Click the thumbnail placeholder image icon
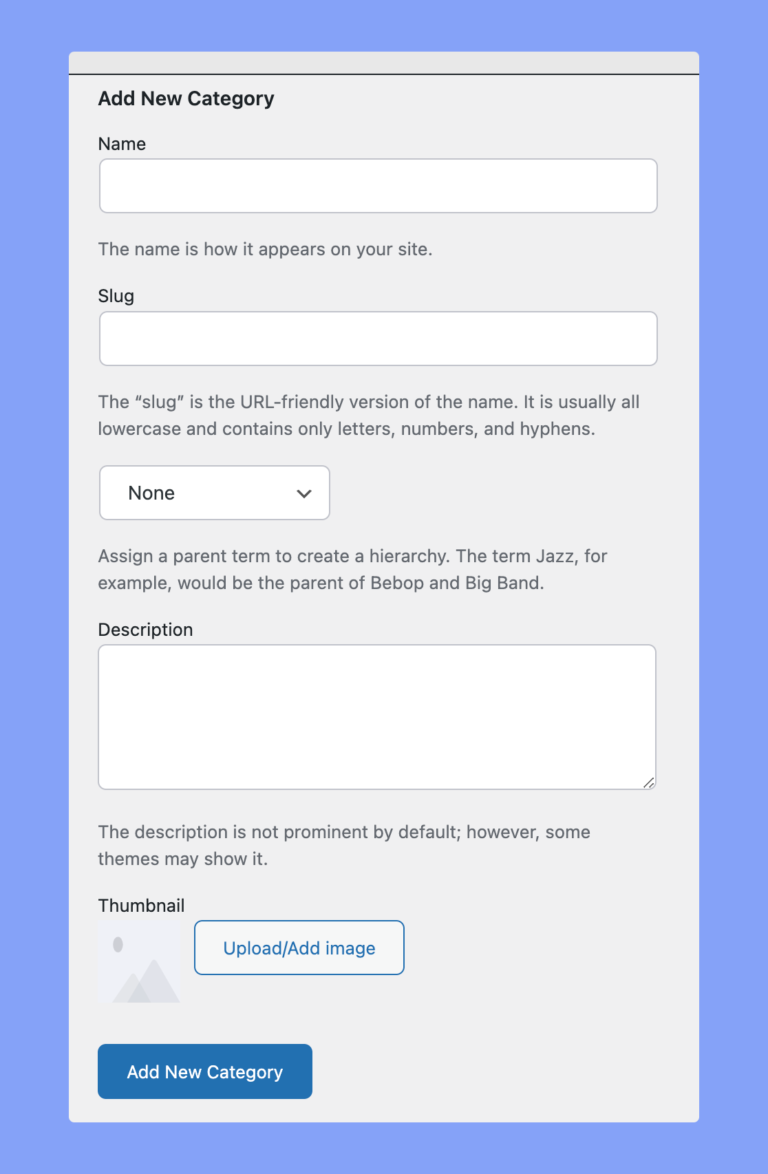The height and width of the screenshot is (1174, 768). [138, 960]
